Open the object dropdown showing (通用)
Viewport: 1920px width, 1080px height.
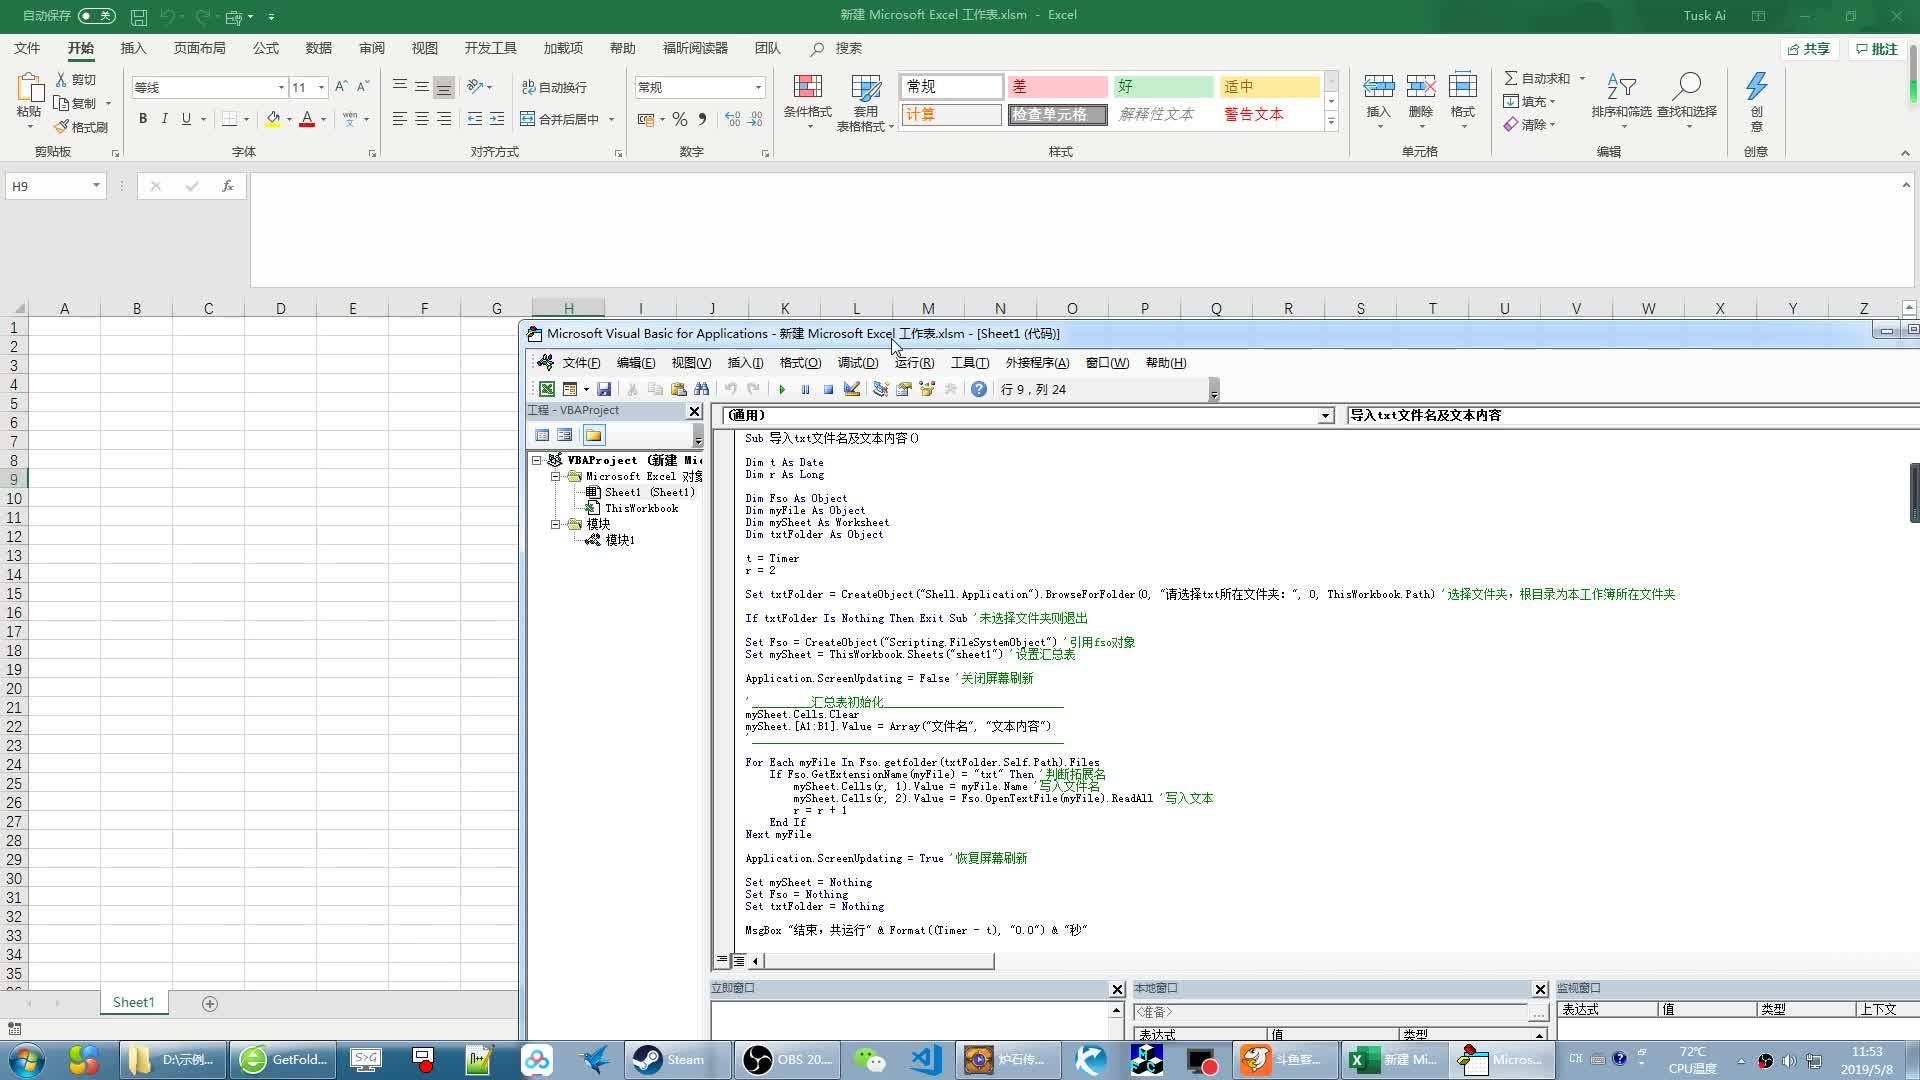(1326, 416)
